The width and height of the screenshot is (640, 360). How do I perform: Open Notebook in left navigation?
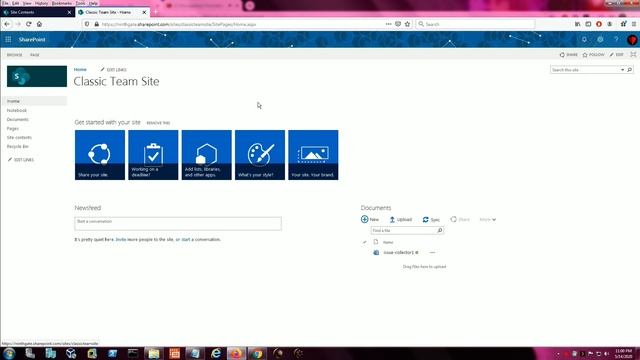(17, 111)
